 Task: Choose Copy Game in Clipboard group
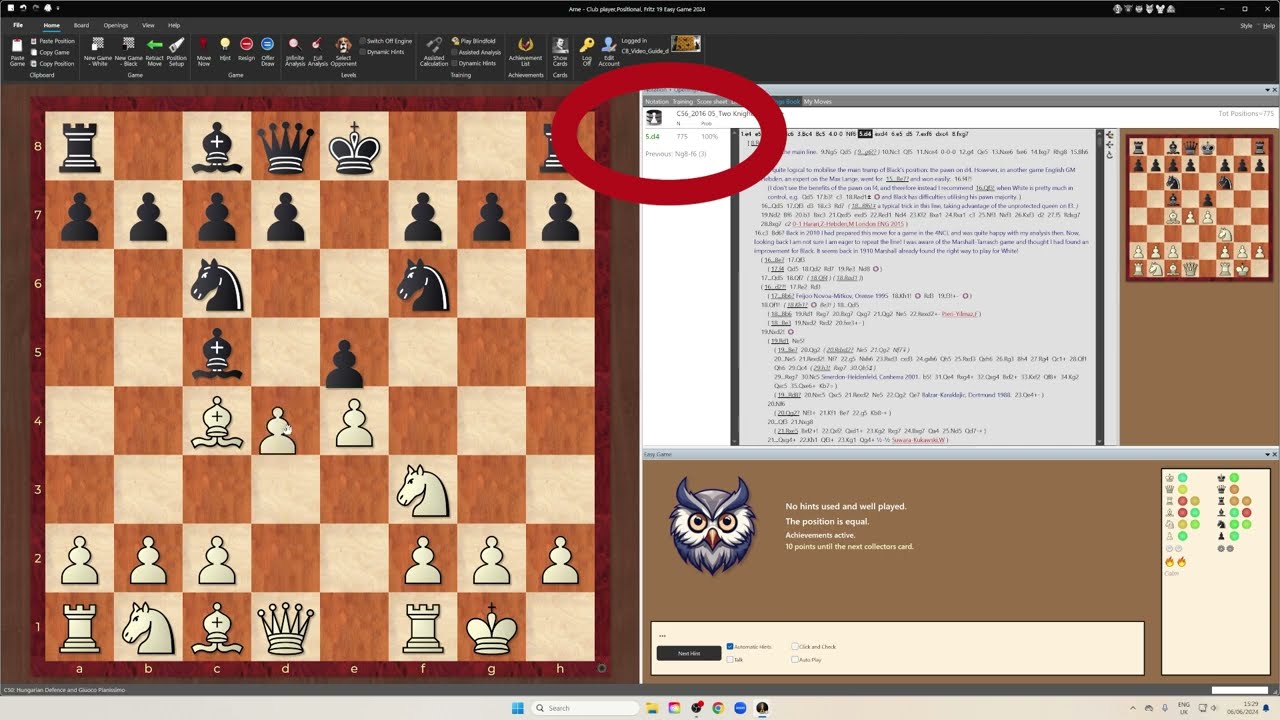(x=51, y=52)
